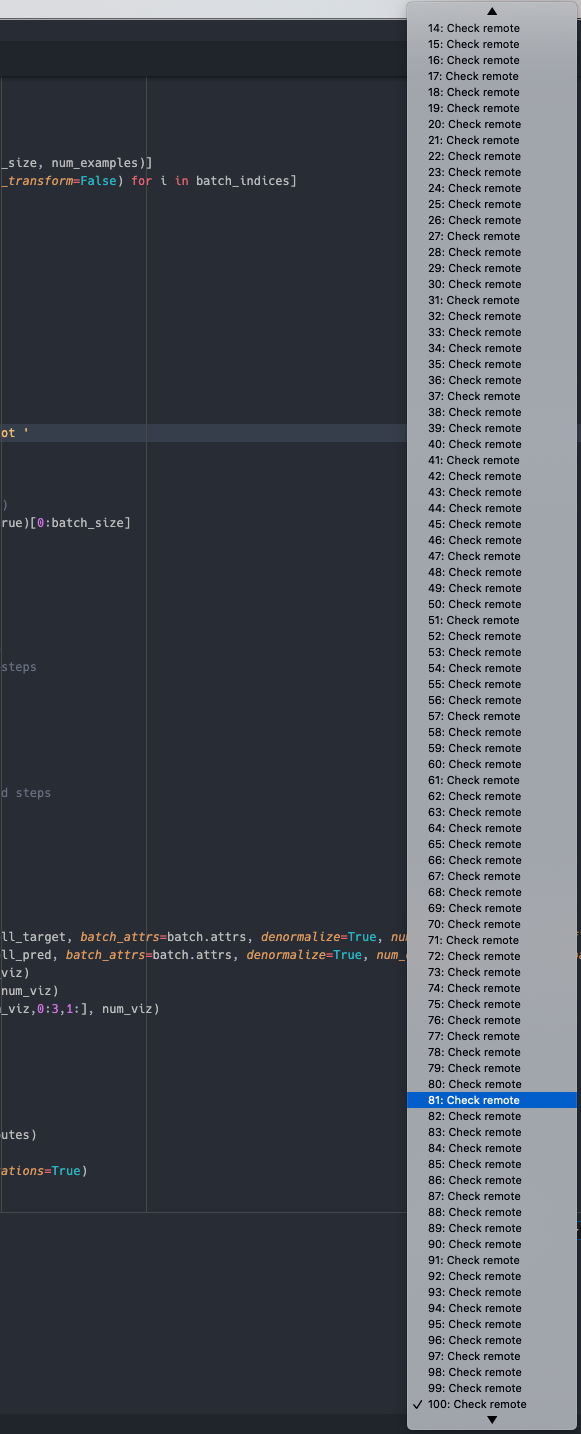This screenshot has height=1434, width=581.
Task: Select 94: Check remote
Action: 492,1308
